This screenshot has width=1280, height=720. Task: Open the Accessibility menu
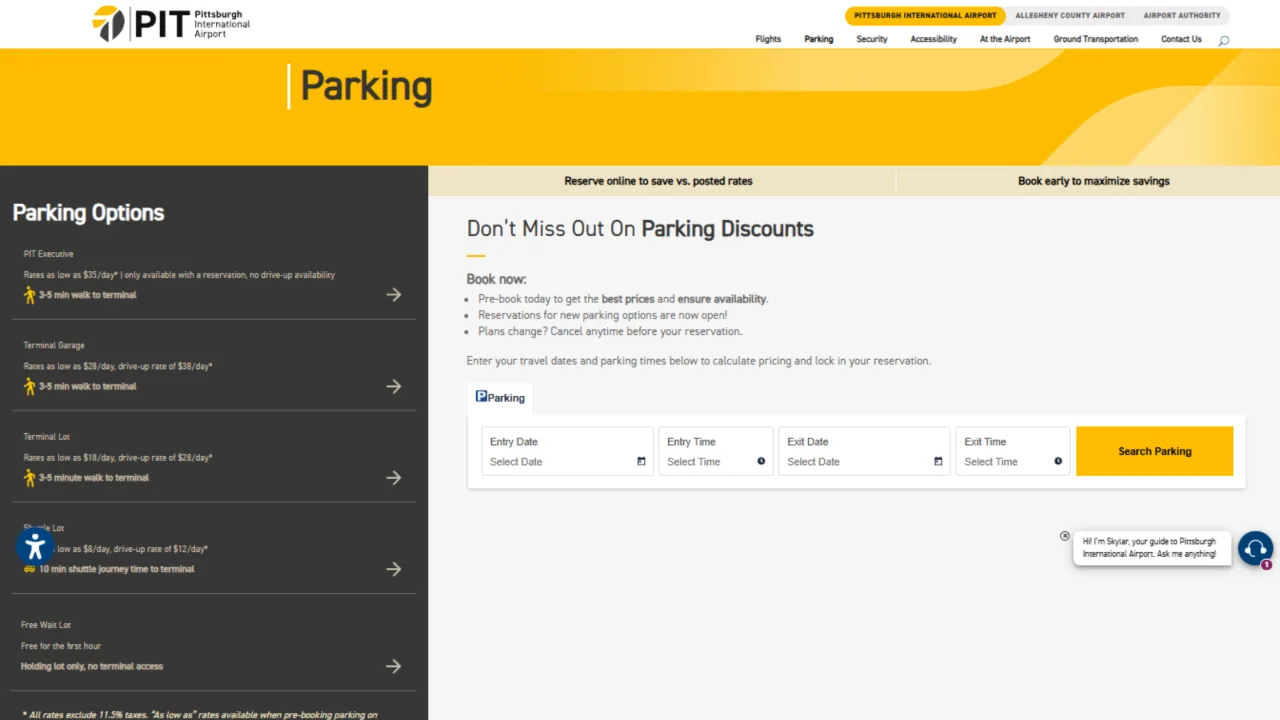coord(933,39)
